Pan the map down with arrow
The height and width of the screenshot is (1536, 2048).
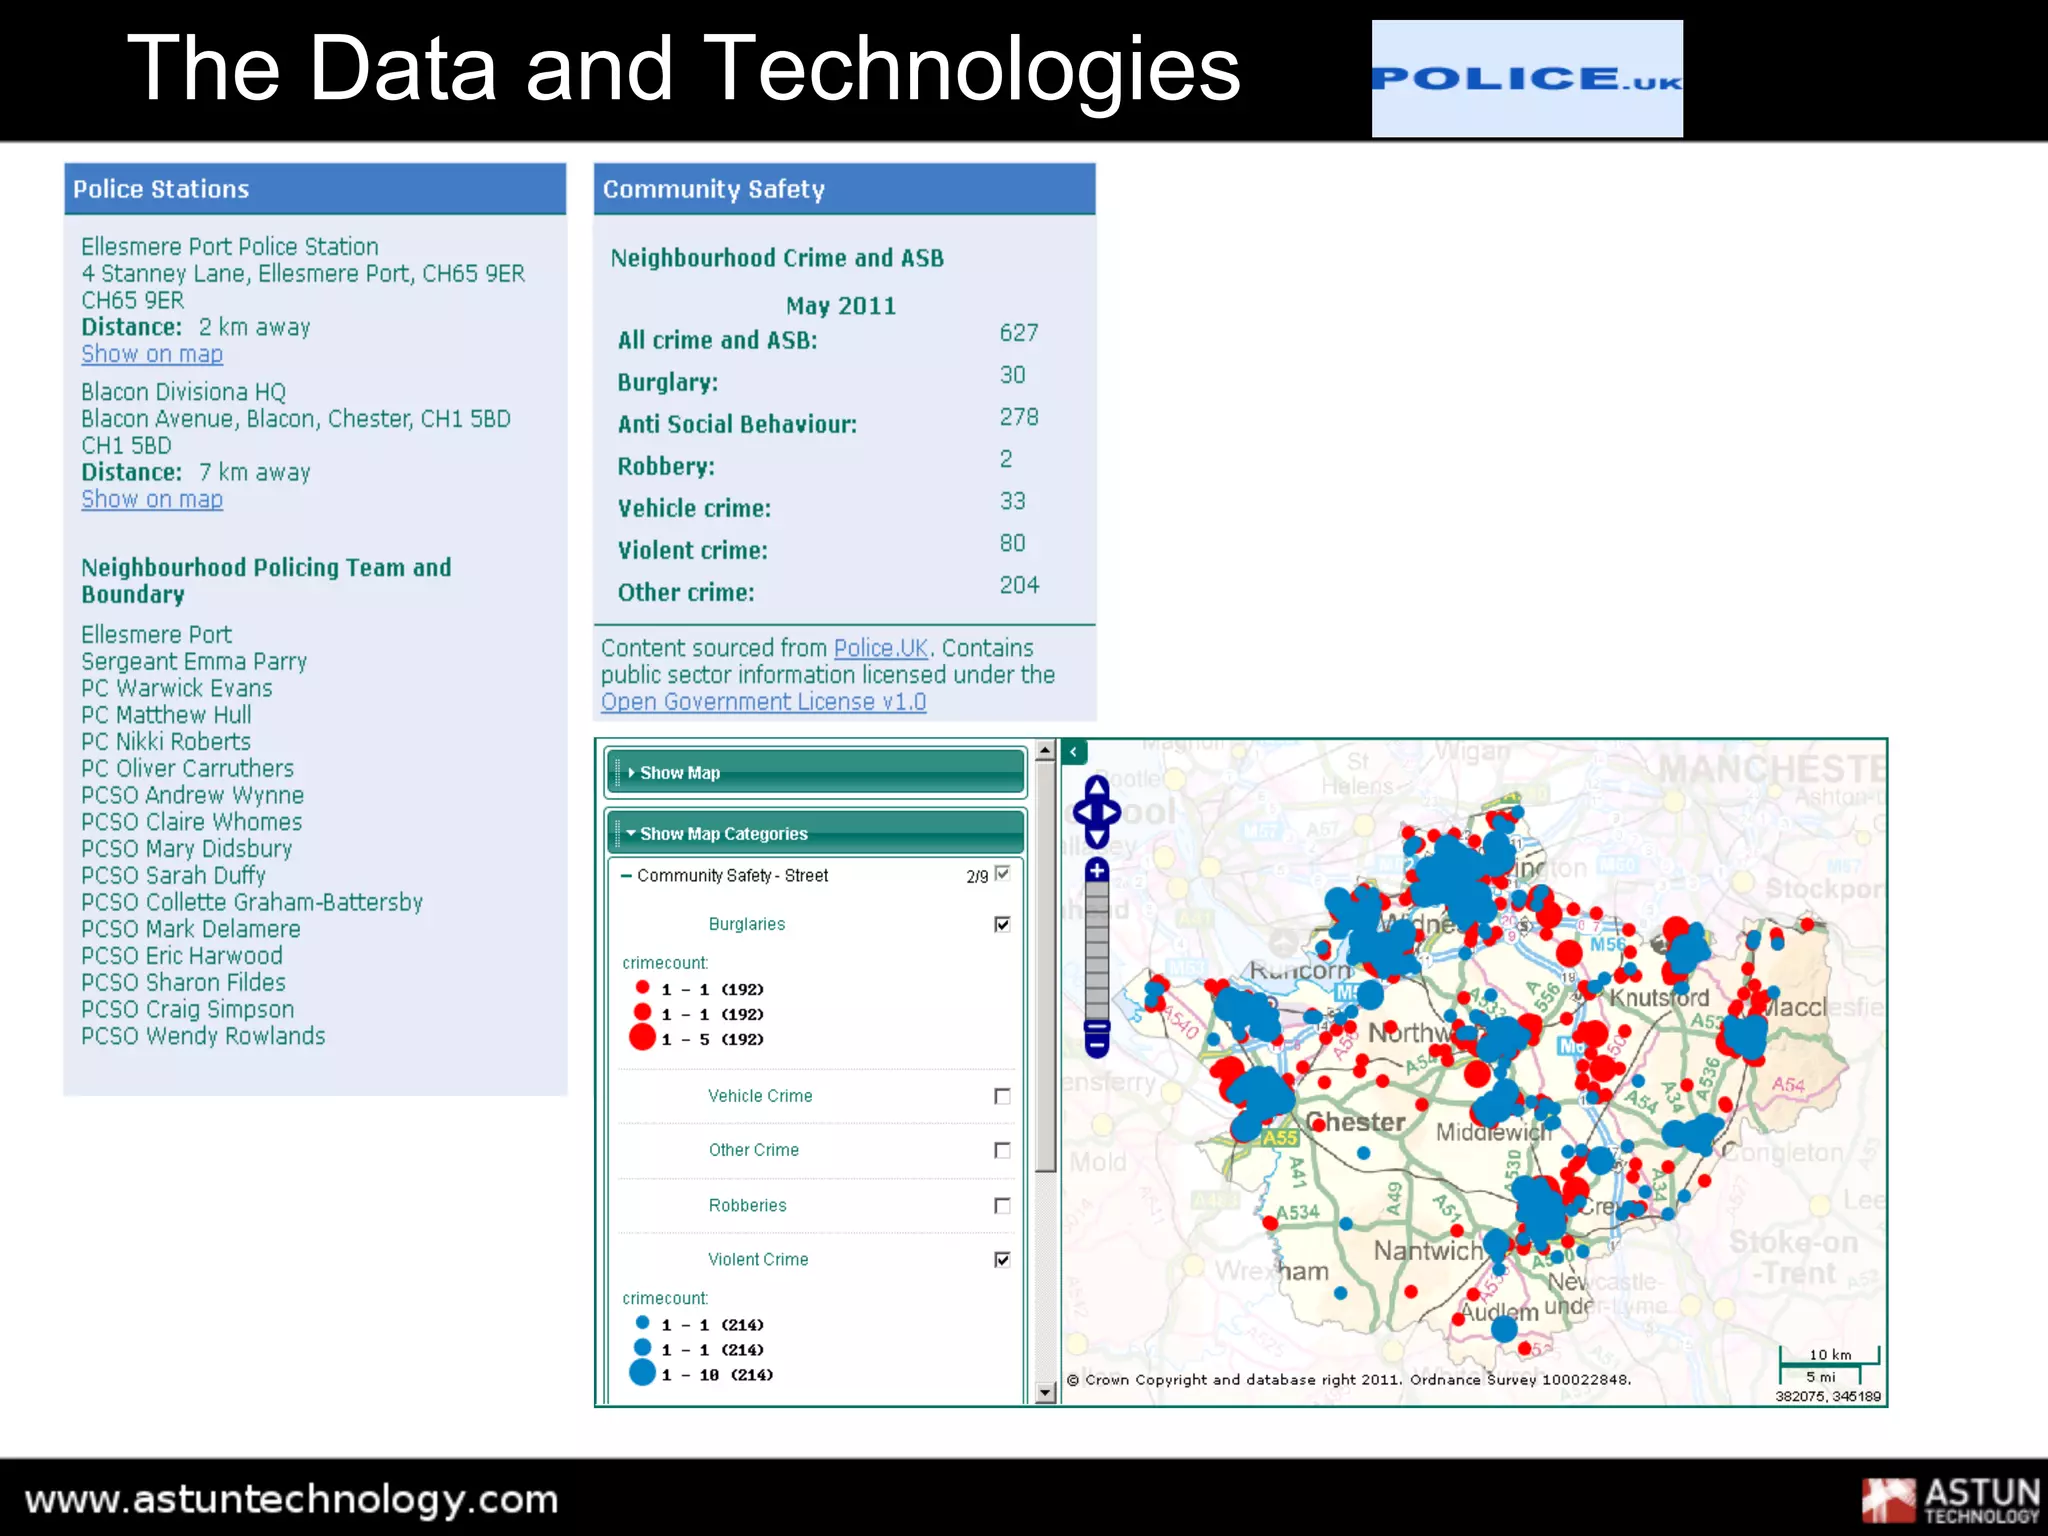[x=1096, y=837]
